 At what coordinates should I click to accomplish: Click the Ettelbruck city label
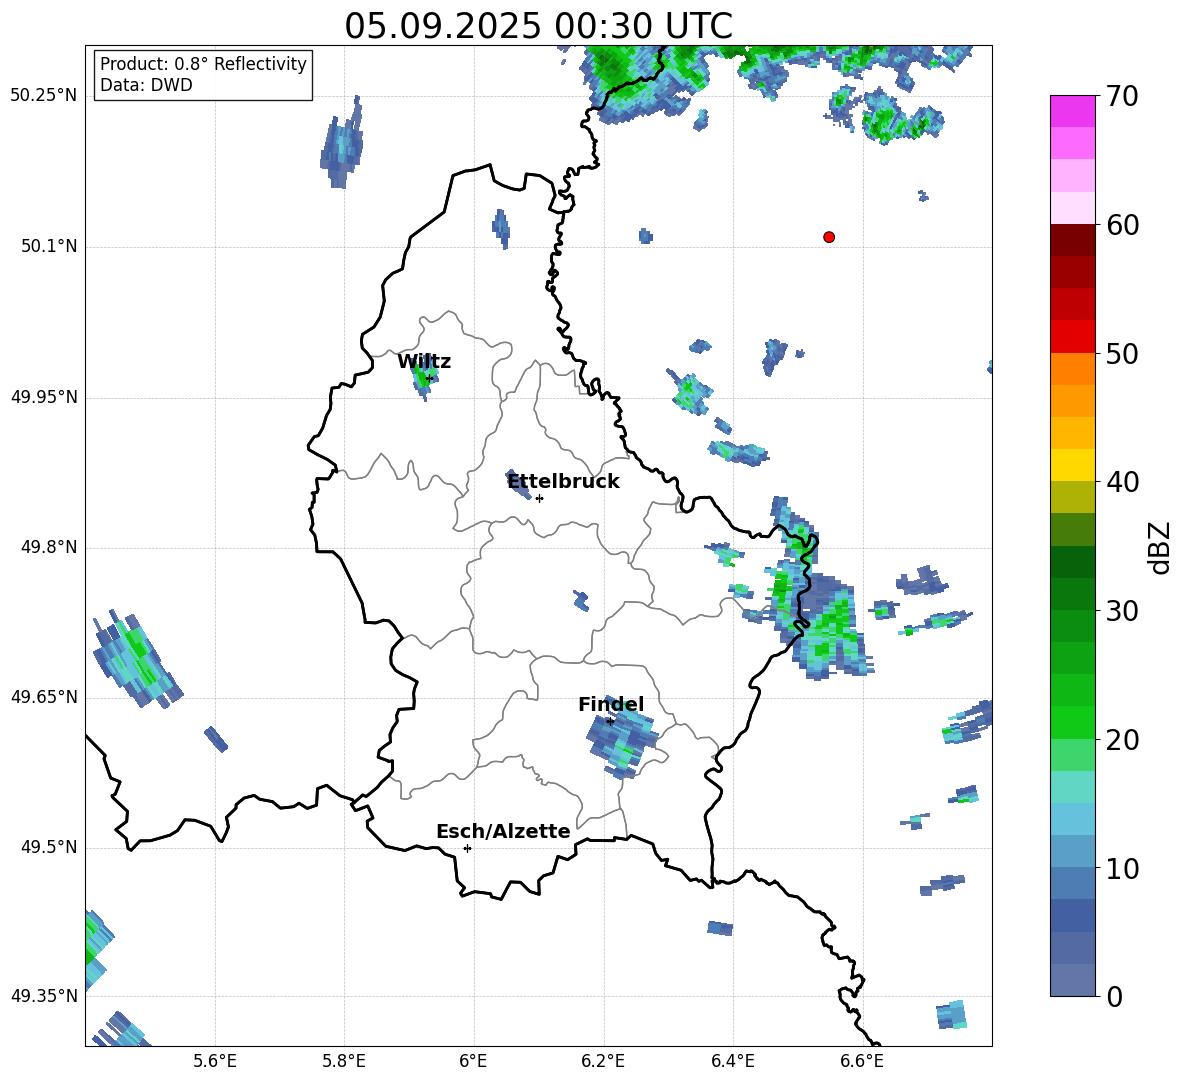[563, 482]
